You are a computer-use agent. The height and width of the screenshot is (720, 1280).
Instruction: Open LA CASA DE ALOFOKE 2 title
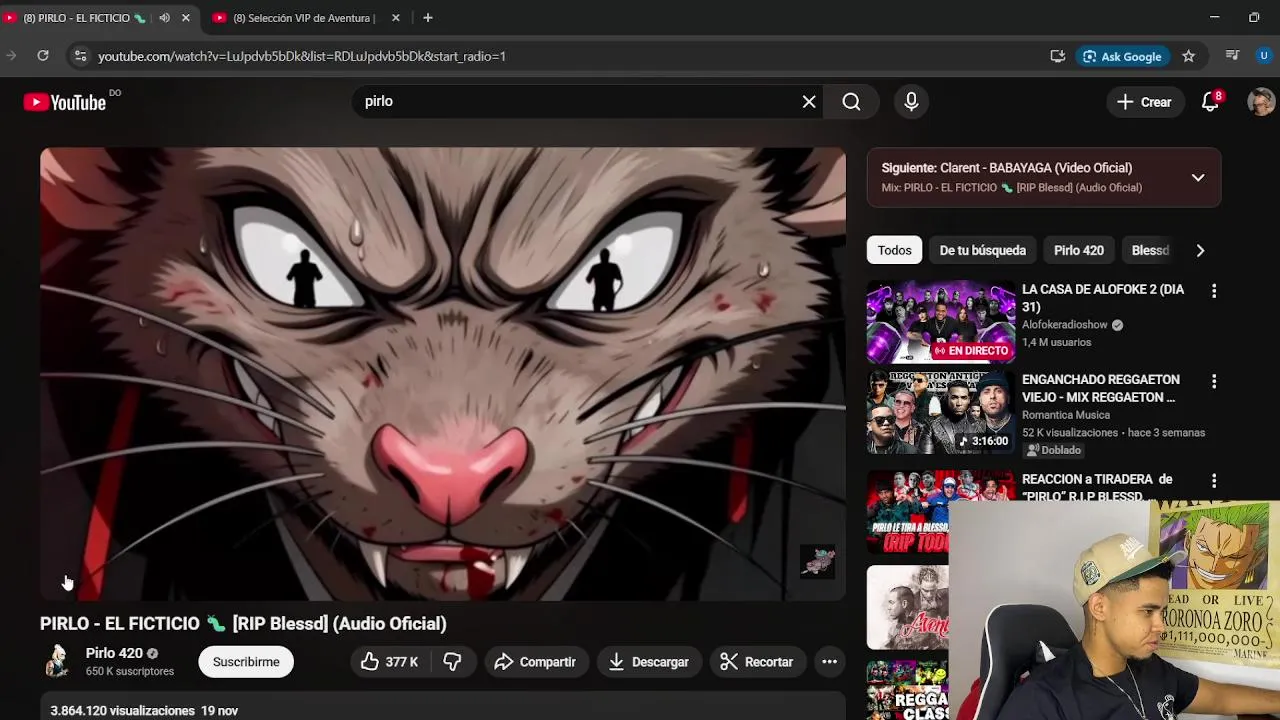tap(1103, 298)
